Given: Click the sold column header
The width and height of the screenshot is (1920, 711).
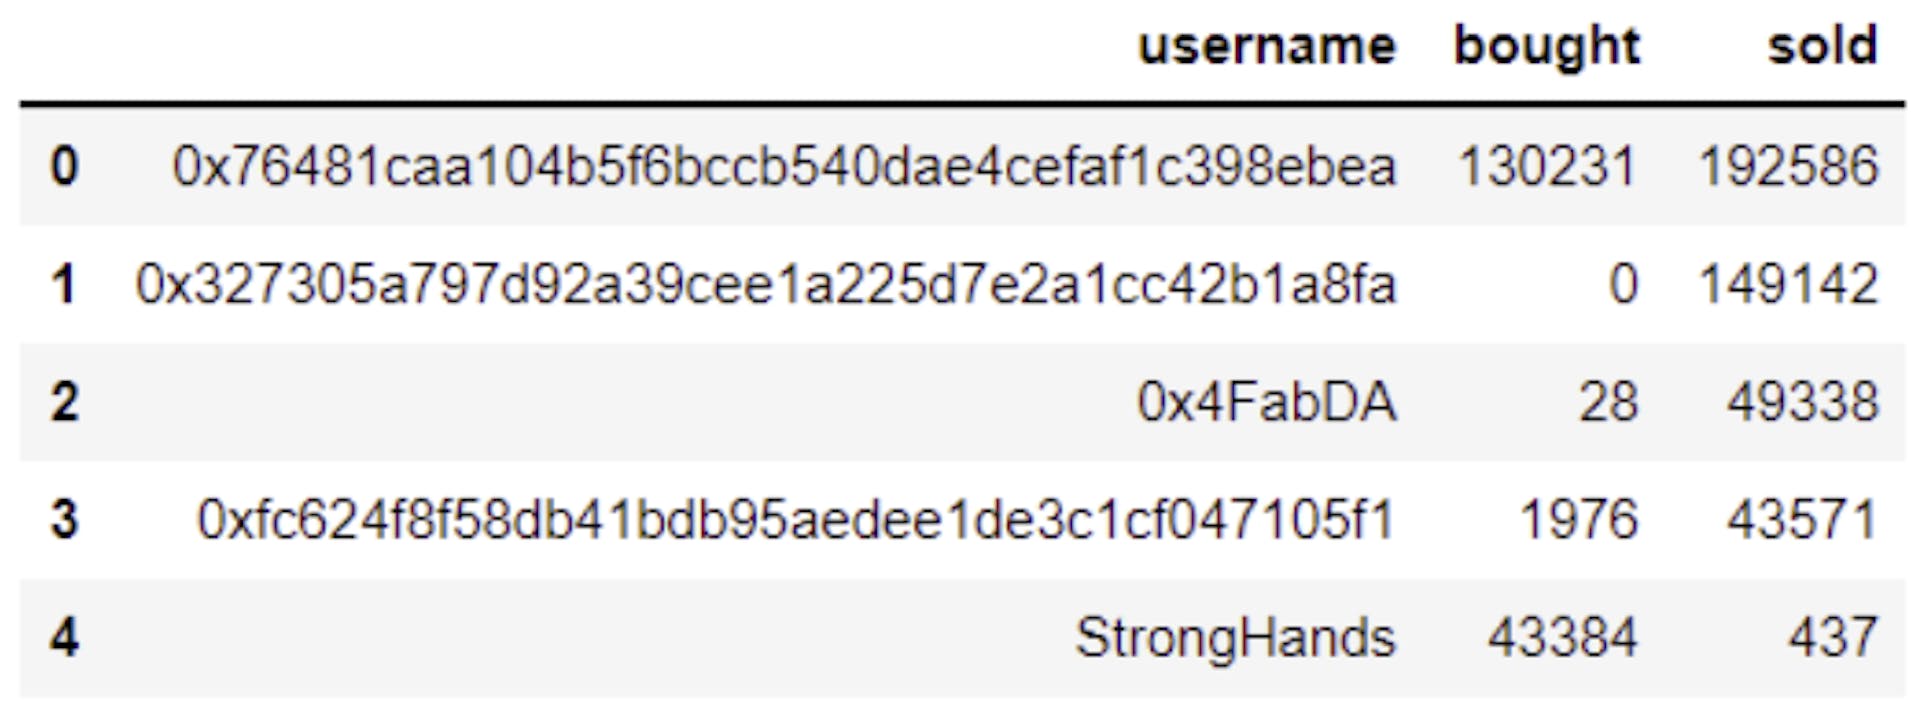Looking at the screenshot, I should [1822, 47].
